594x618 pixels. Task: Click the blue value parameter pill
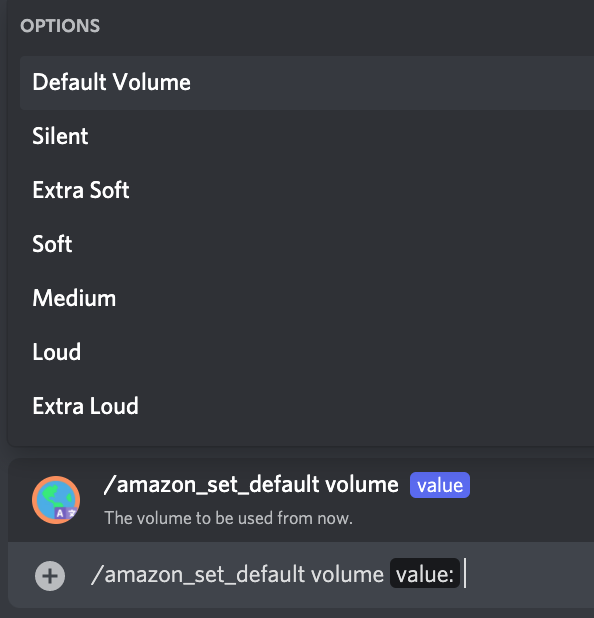440,485
